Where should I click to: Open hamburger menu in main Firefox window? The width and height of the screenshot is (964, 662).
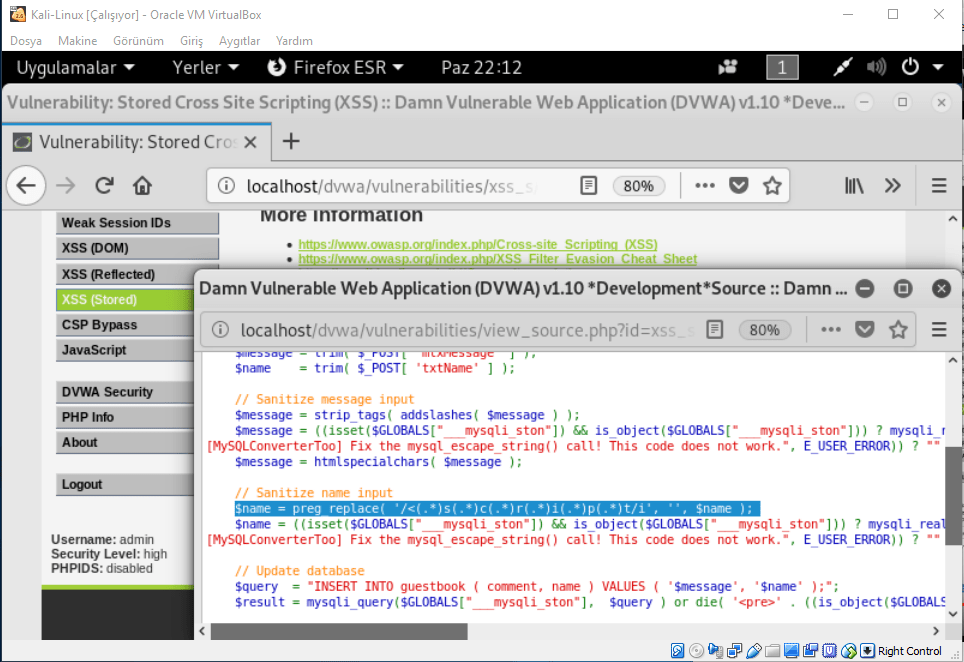[938, 186]
